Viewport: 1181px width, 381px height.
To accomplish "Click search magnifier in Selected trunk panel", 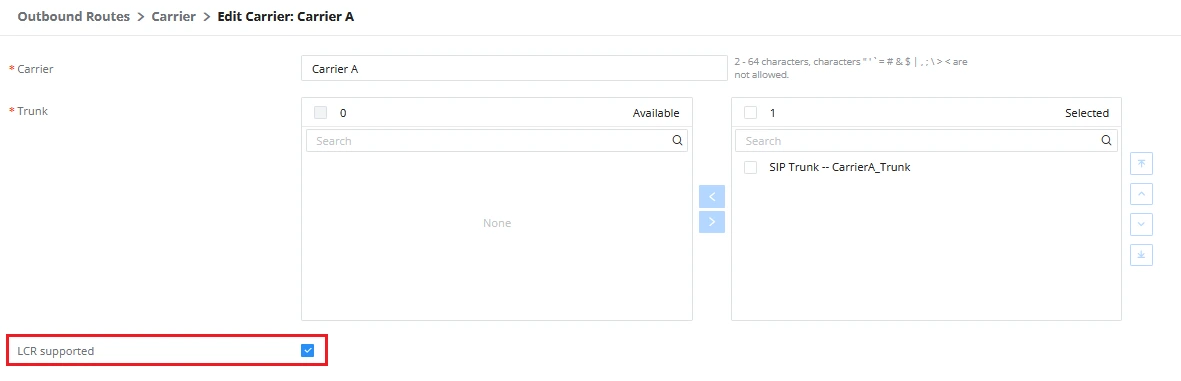I will (x=1106, y=140).
